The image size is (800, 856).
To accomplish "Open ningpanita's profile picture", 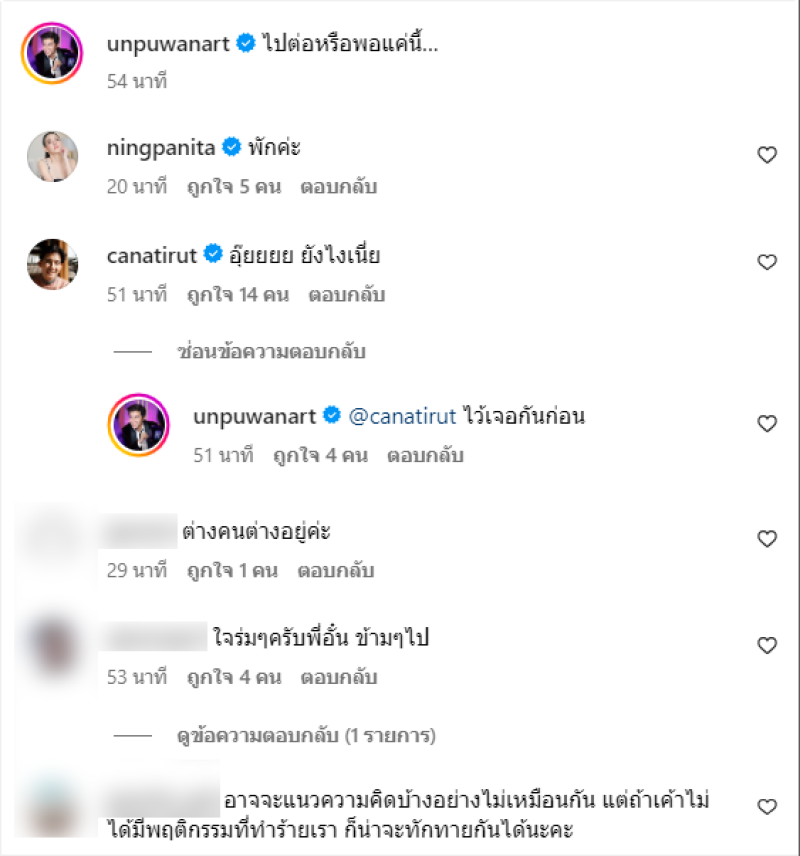I will [52, 156].
